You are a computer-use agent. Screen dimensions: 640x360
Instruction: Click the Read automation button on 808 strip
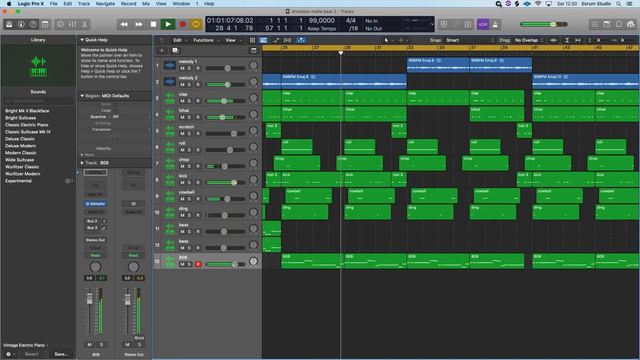(x=96, y=256)
